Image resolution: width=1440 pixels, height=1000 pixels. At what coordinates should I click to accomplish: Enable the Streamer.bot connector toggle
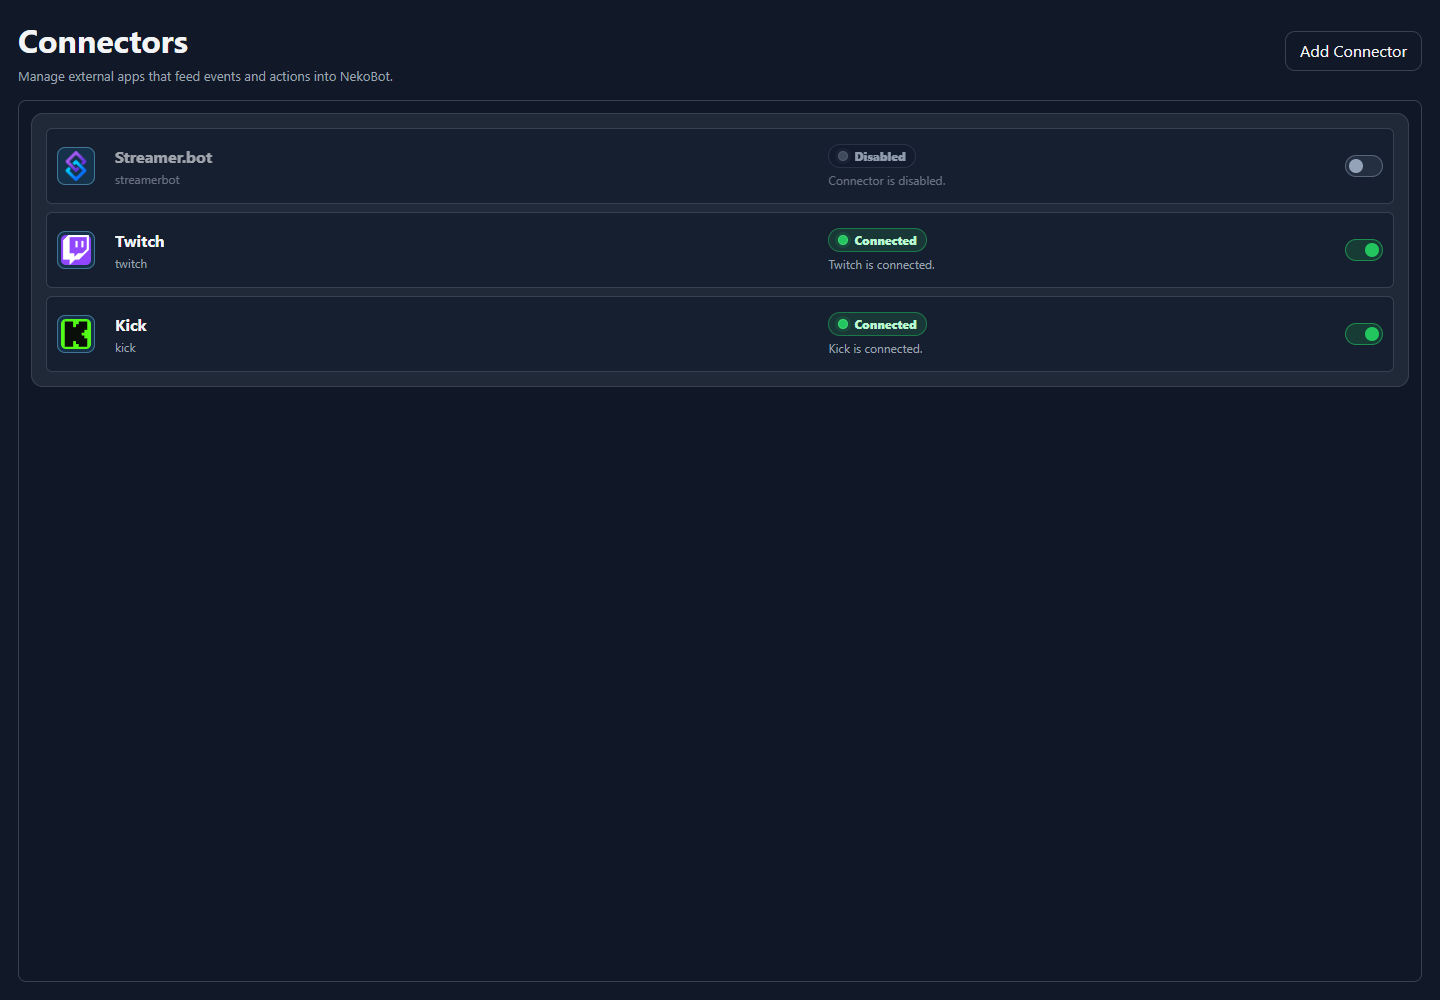coord(1363,166)
